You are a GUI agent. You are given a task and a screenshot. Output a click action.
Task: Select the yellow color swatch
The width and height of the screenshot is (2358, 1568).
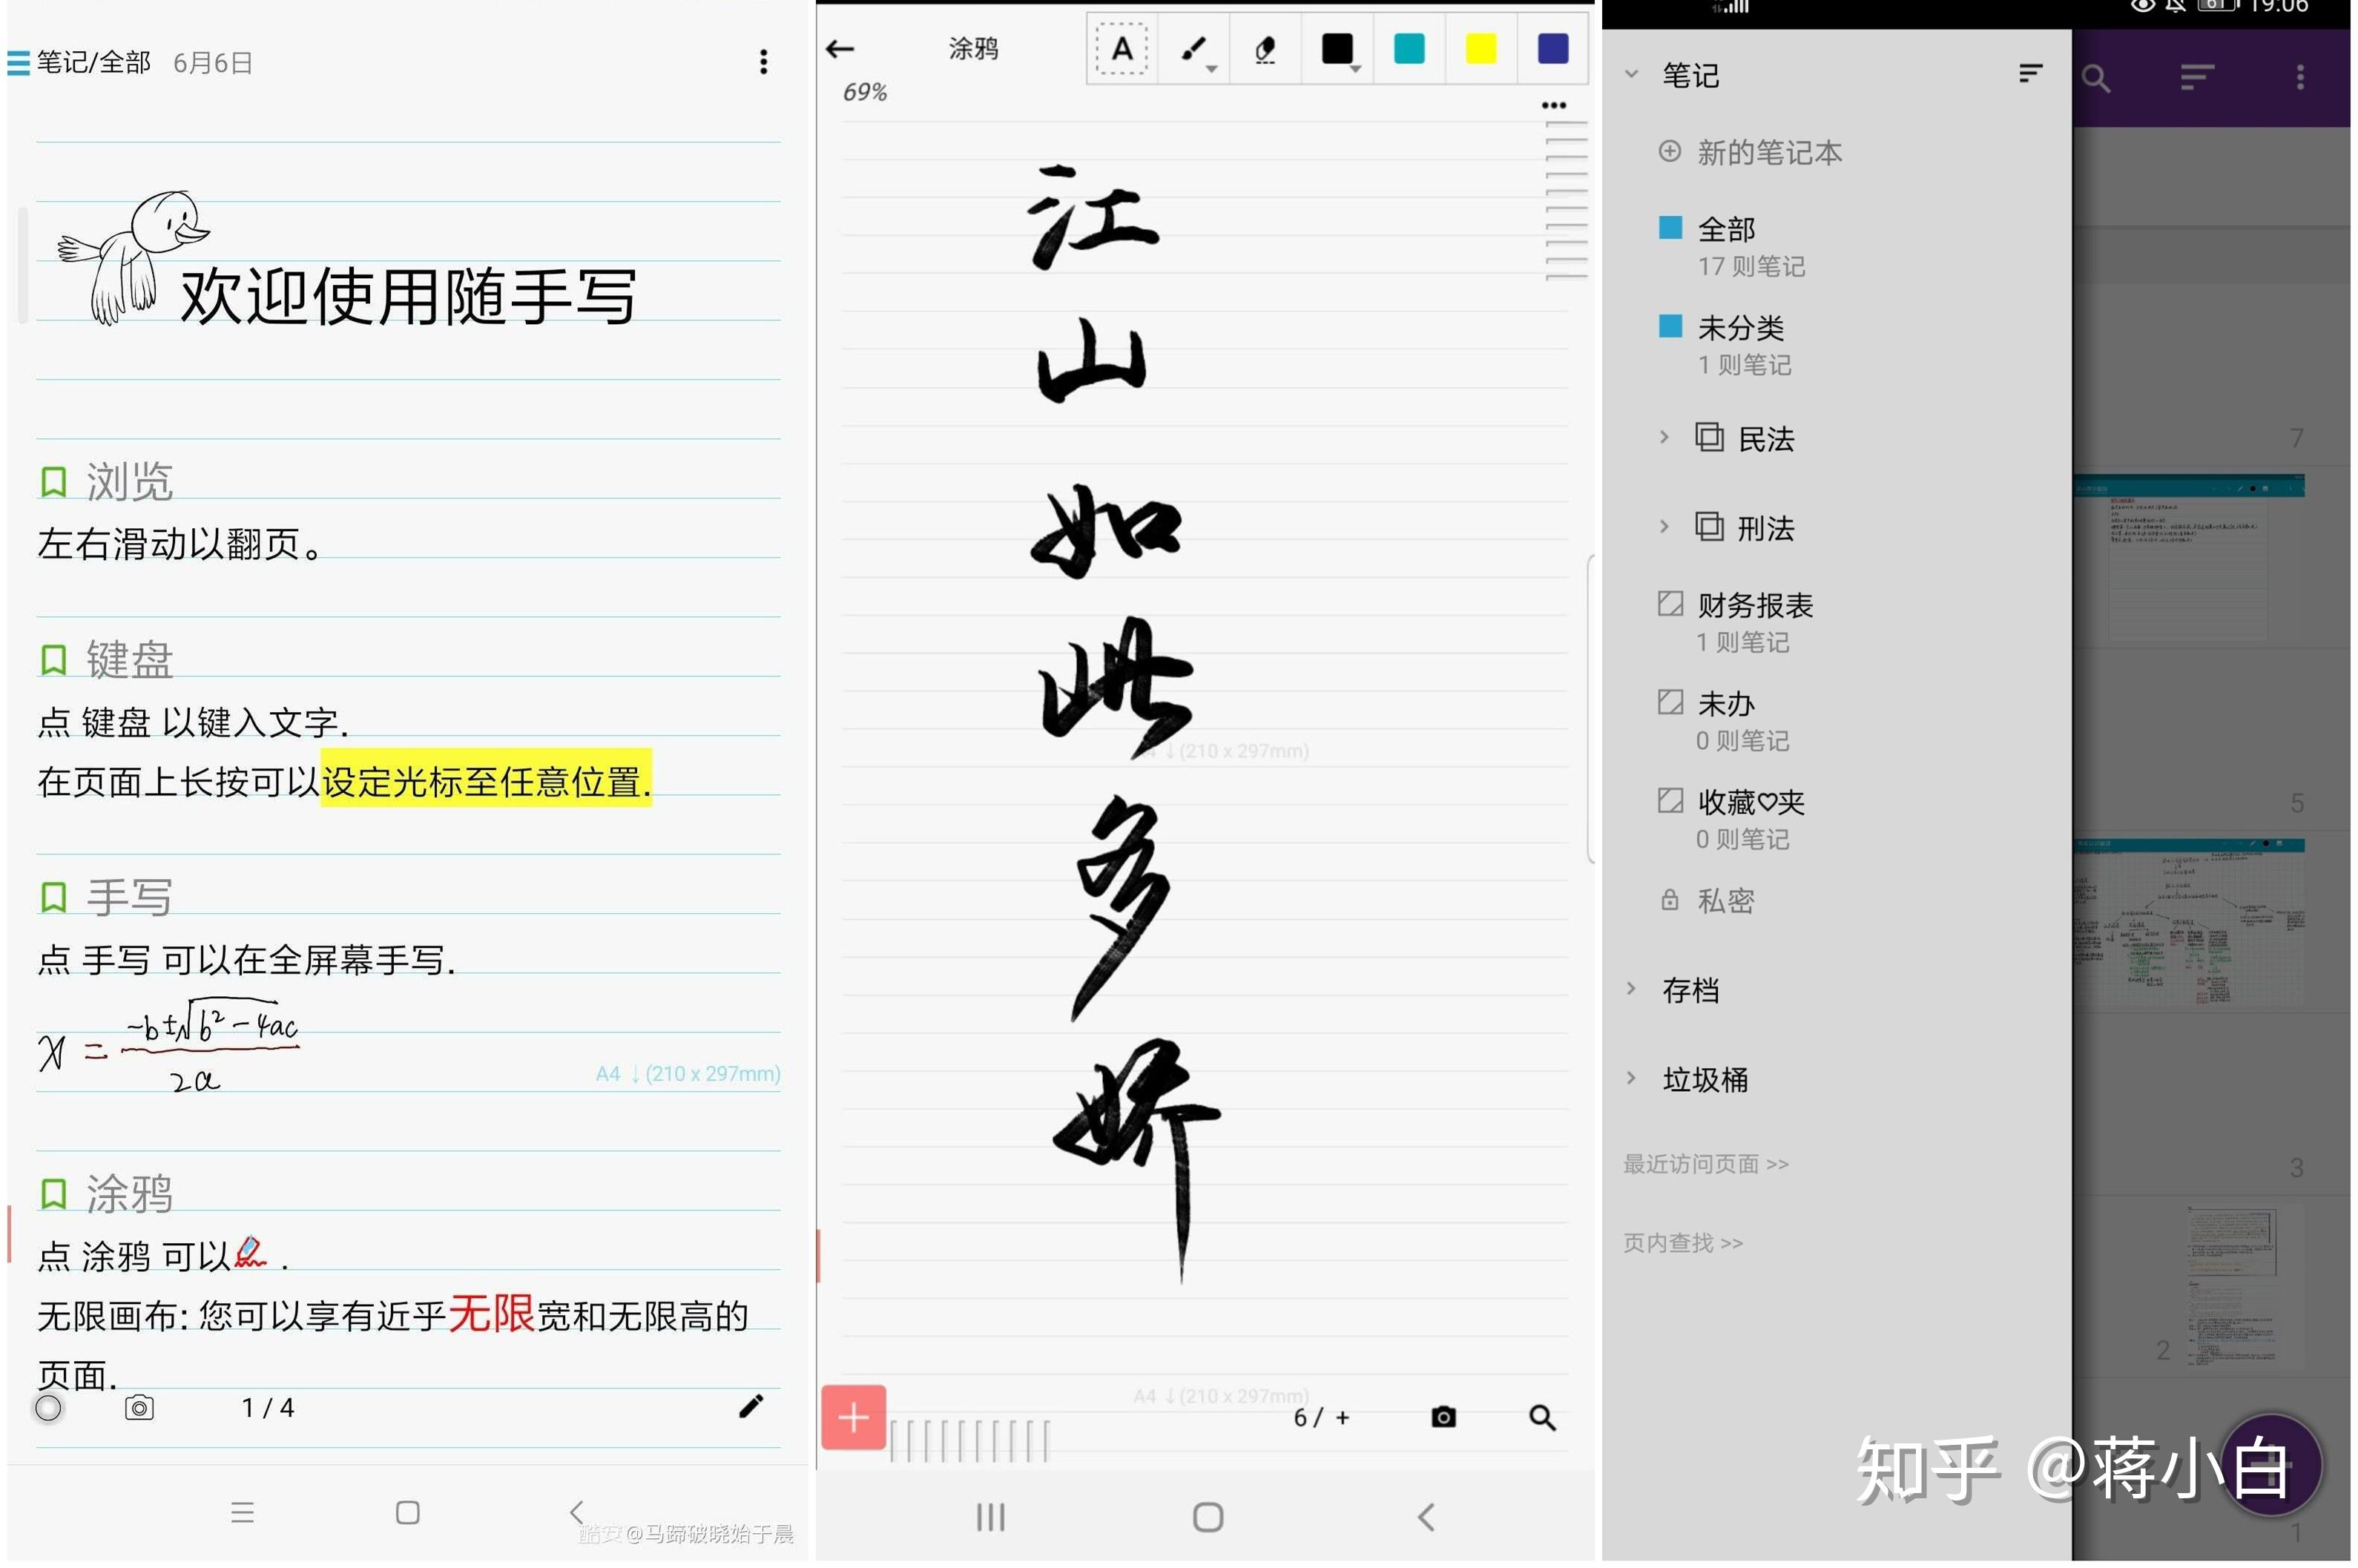(1480, 48)
